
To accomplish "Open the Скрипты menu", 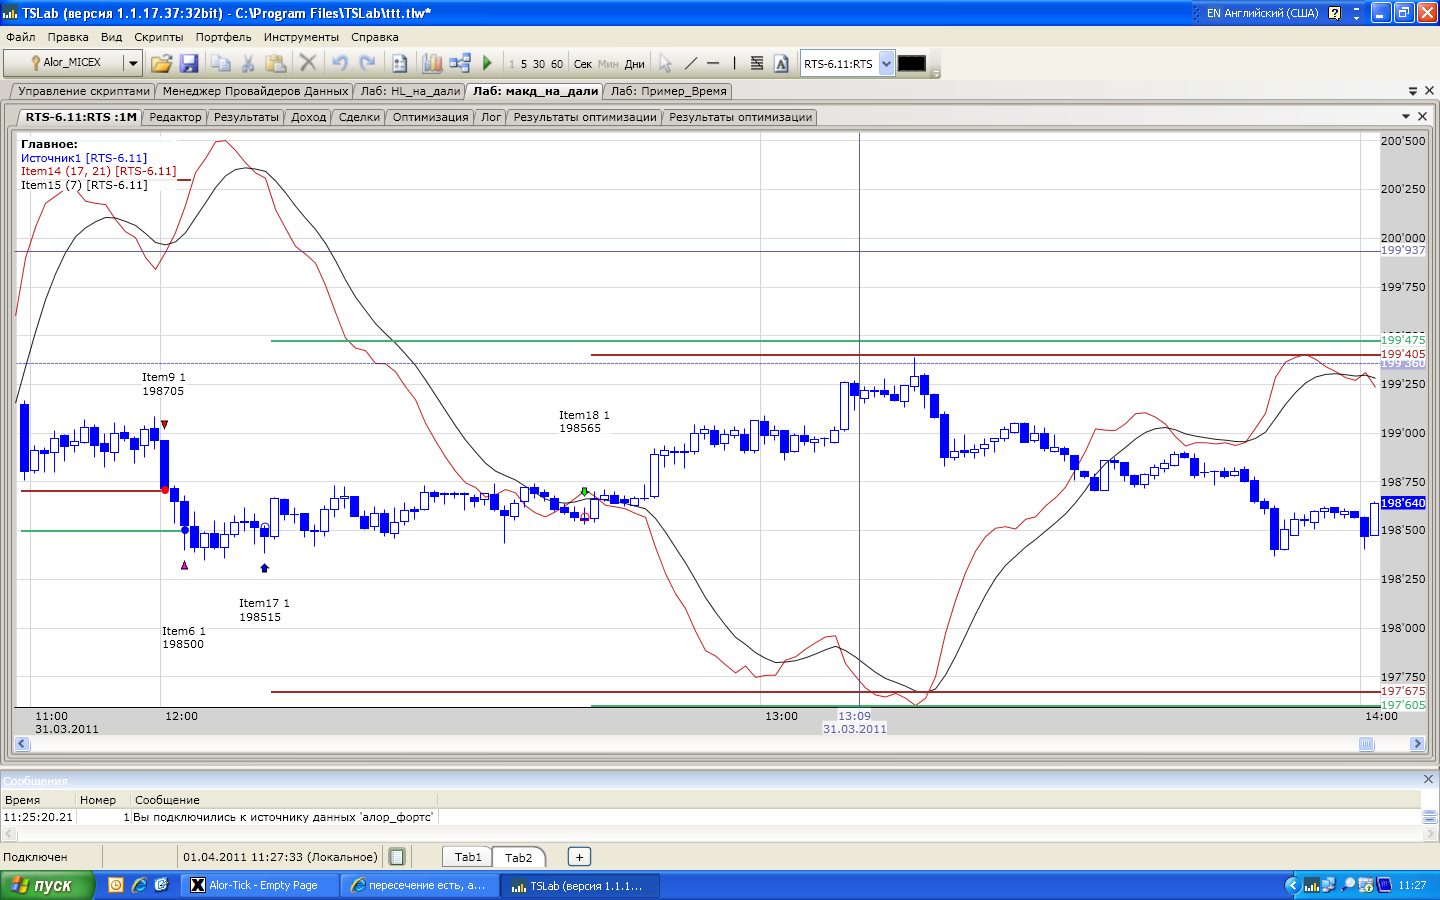I will pyautogui.click(x=158, y=37).
